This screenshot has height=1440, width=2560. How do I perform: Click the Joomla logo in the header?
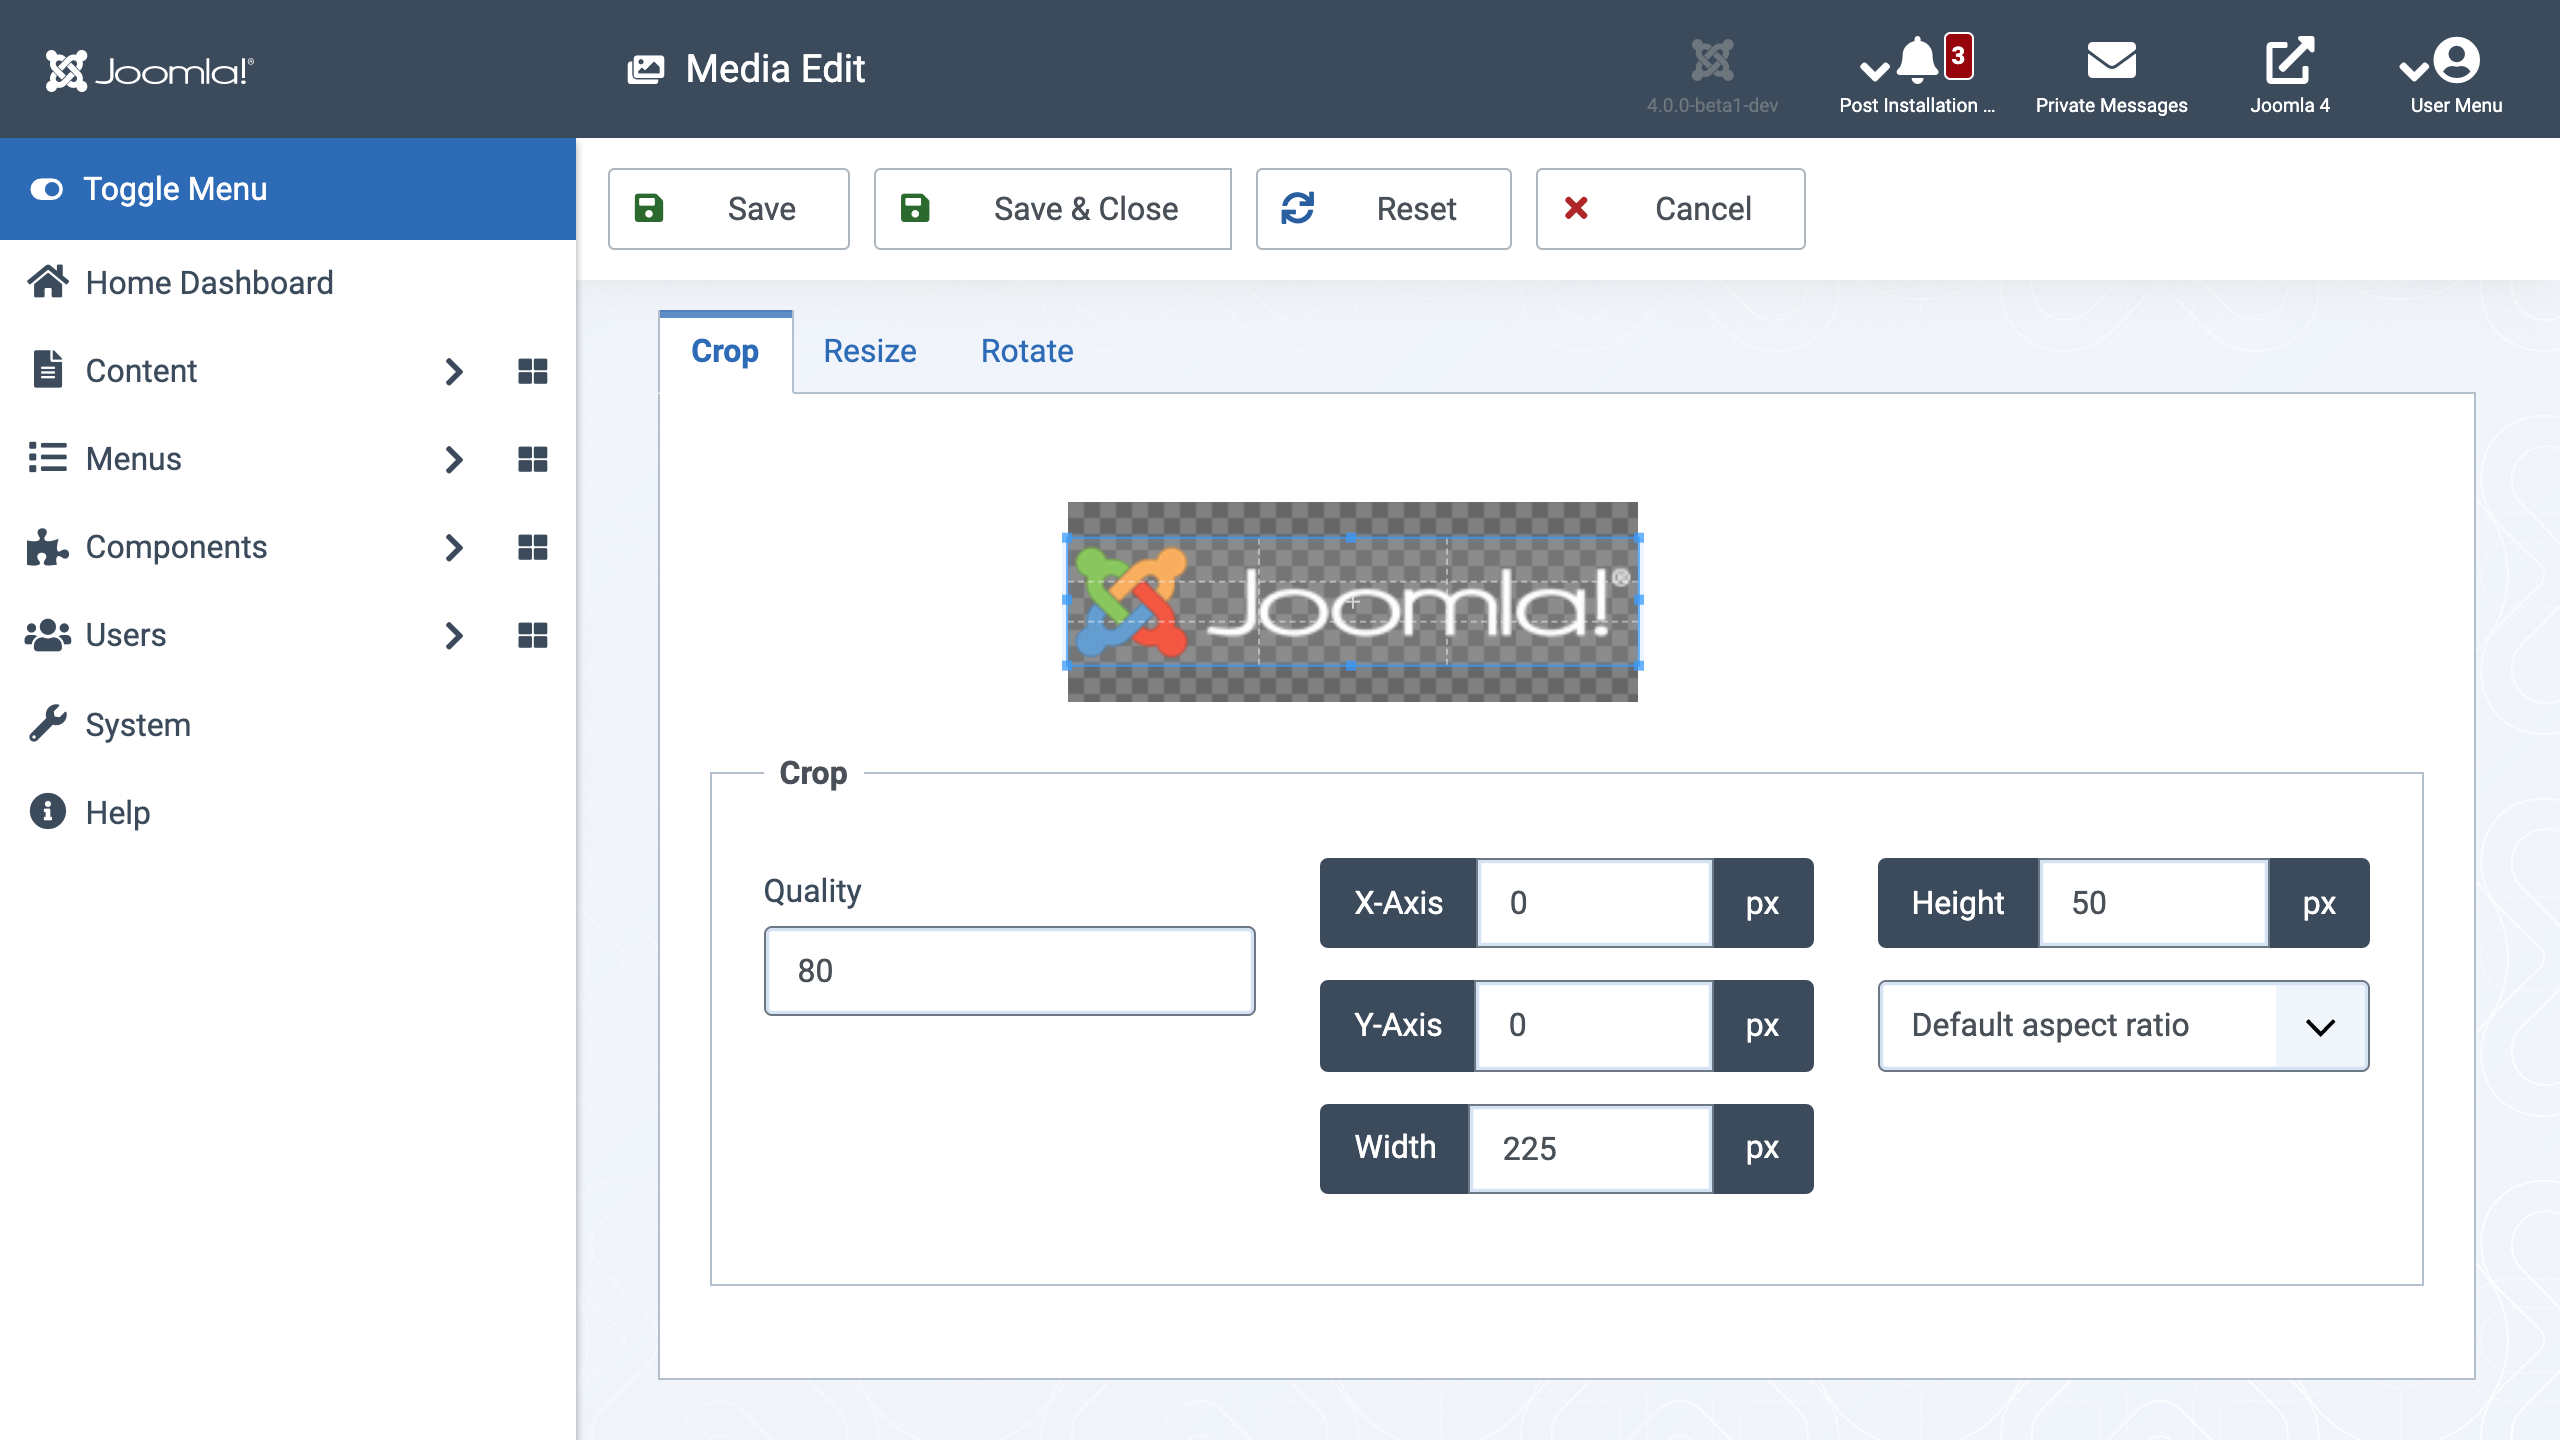coord(150,70)
